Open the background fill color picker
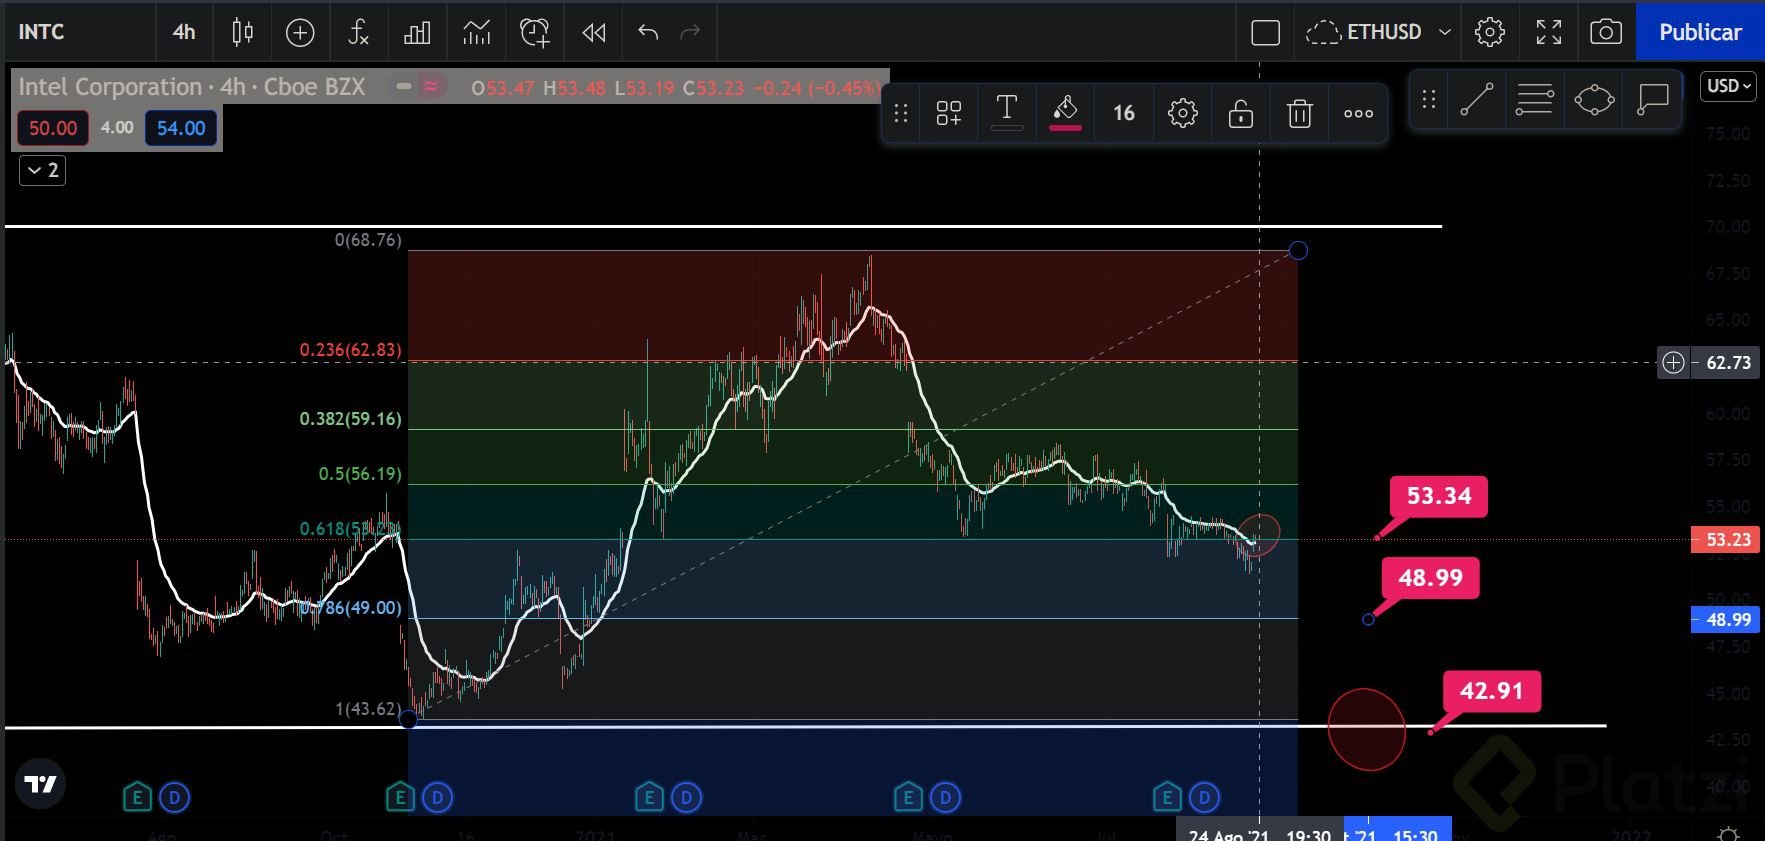 1065,113
